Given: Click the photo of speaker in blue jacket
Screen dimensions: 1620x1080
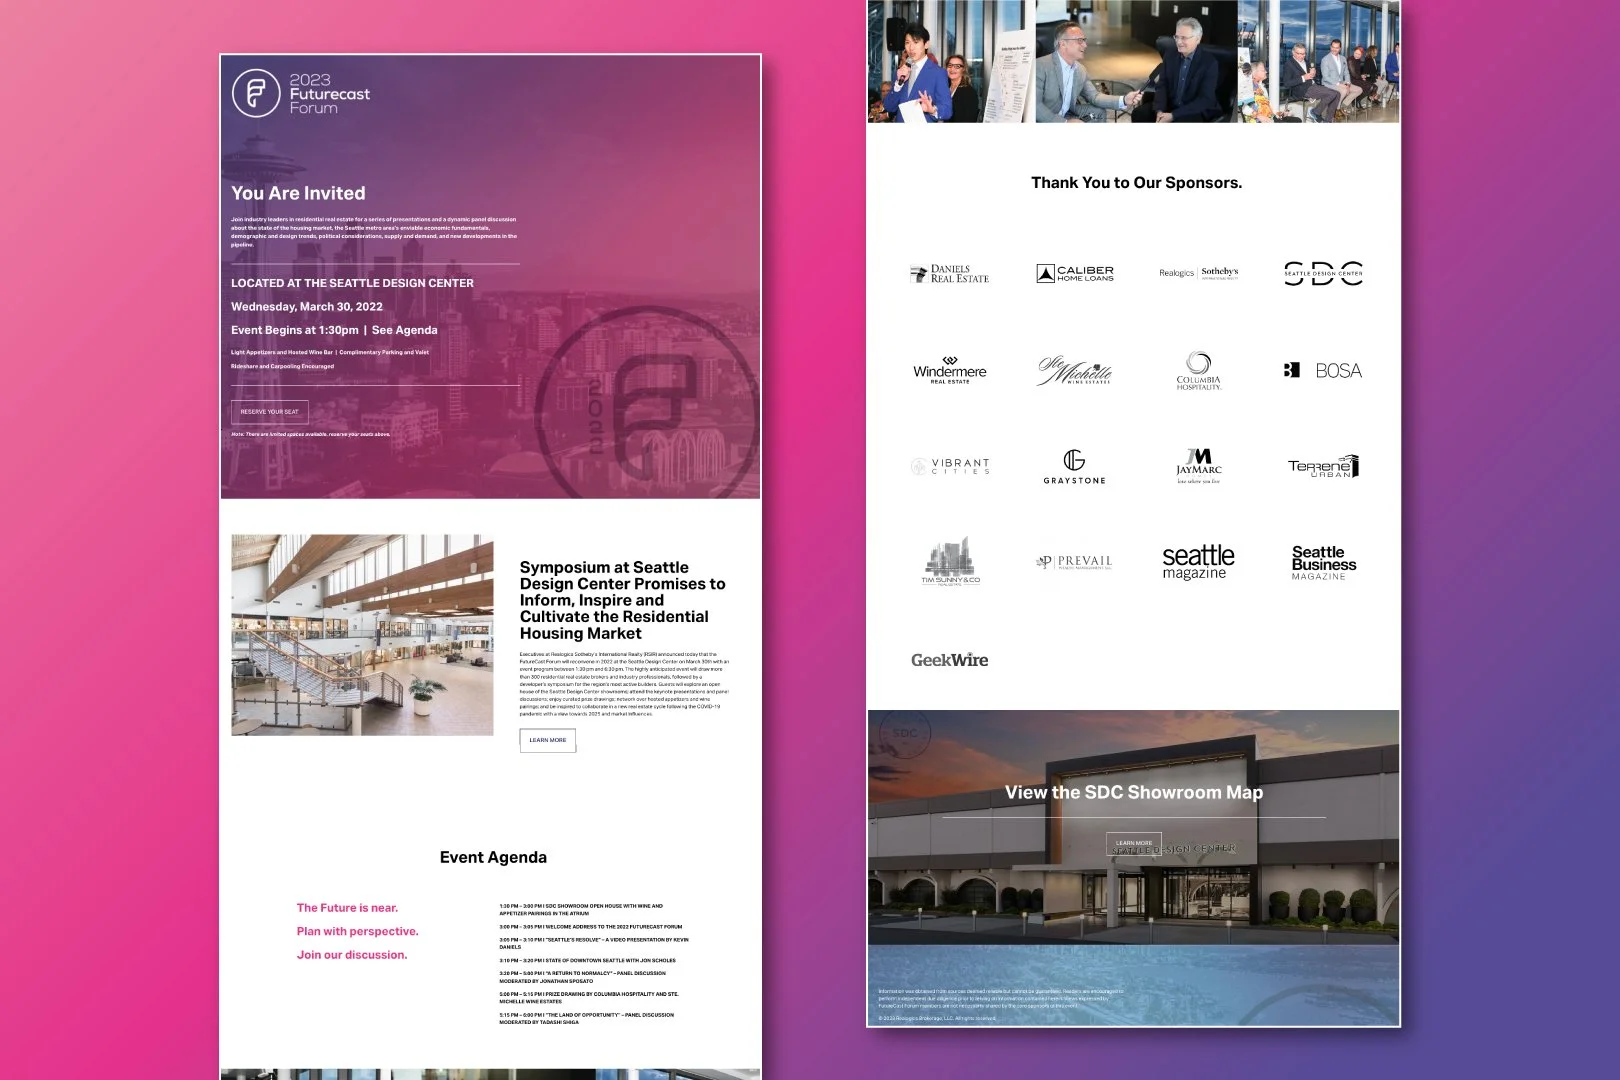Looking at the screenshot, I should coord(951,61).
